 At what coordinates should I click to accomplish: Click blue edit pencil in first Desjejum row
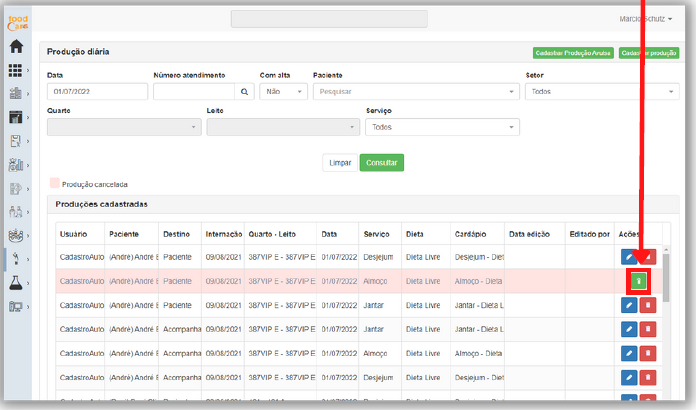628,258
